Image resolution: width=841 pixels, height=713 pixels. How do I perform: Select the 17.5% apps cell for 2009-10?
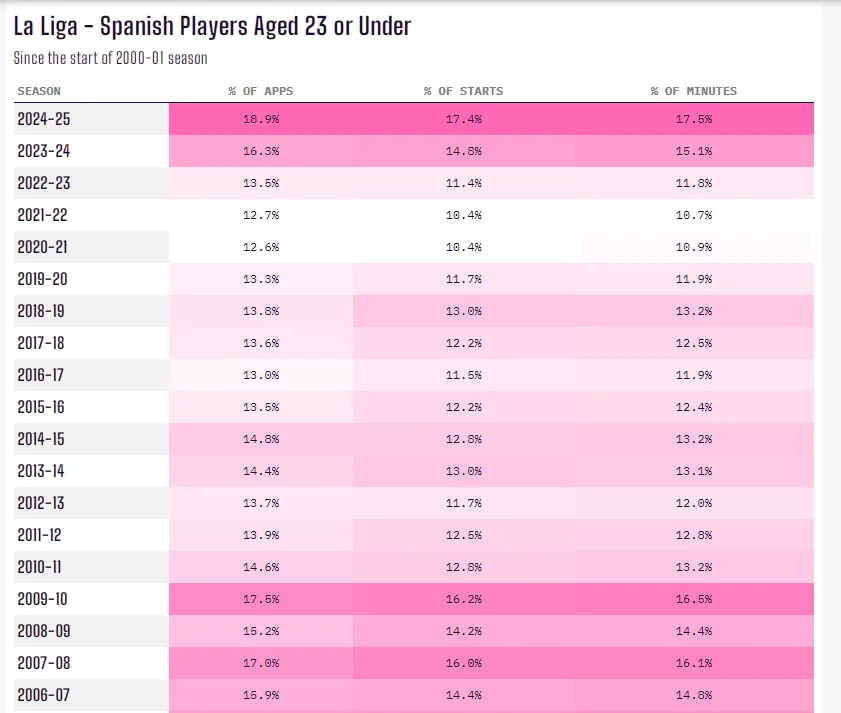(261, 599)
